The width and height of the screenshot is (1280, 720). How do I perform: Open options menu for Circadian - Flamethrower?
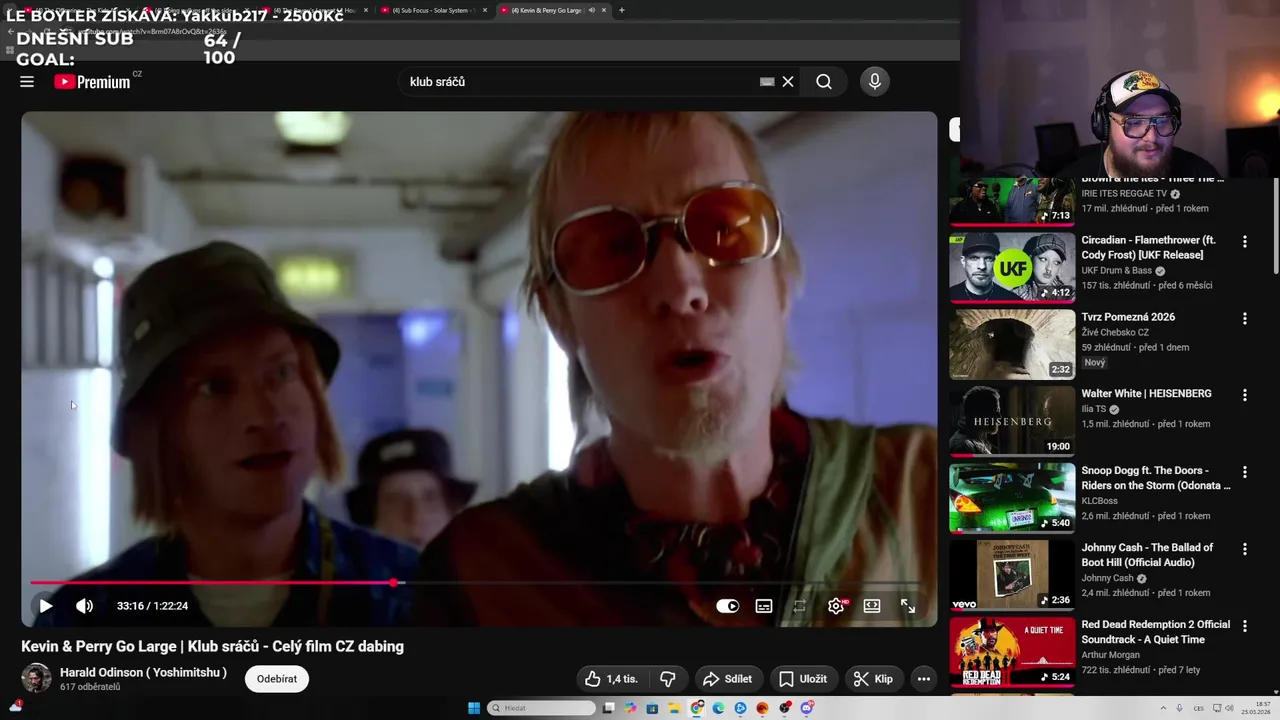click(1245, 242)
